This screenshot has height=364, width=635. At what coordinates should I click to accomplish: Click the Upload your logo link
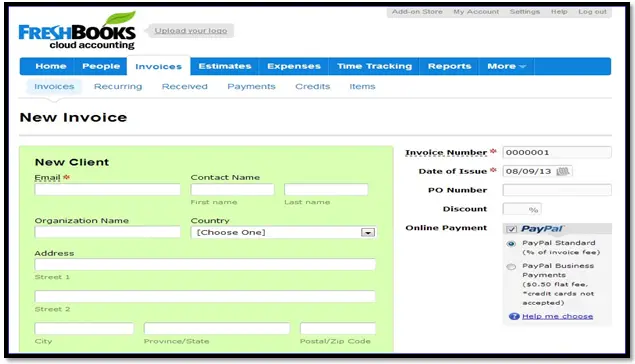191,31
